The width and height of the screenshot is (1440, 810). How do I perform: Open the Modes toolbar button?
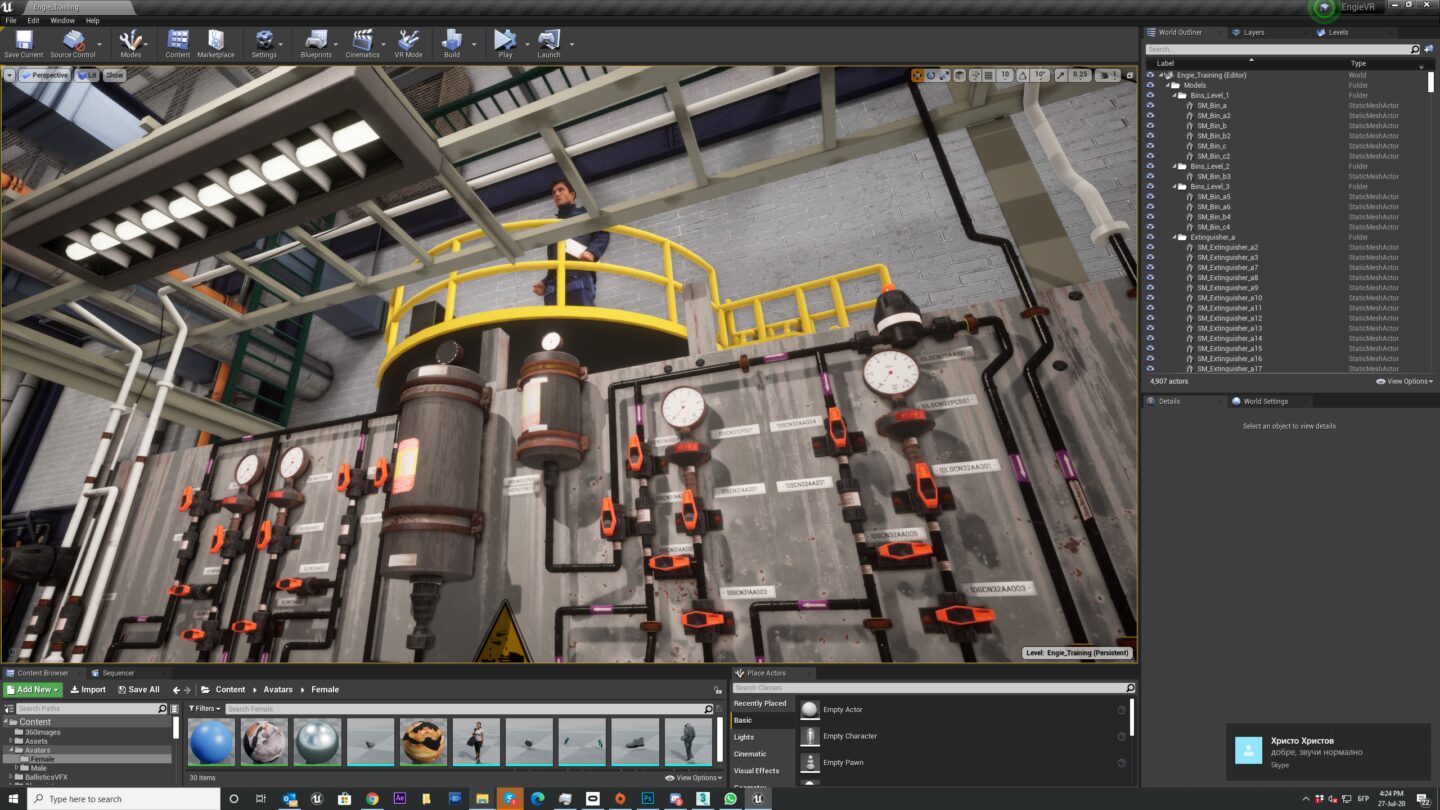tap(131, 43)
